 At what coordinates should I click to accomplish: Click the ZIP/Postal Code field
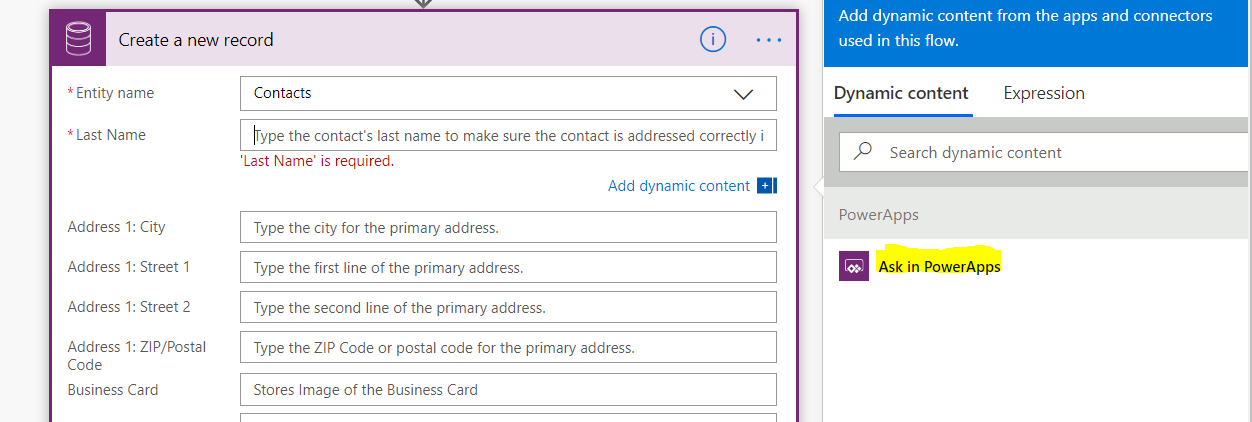[x=508, y=348]
